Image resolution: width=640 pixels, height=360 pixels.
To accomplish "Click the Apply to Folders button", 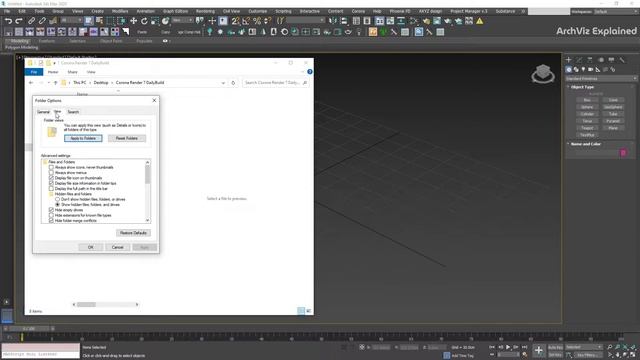I will point(83,138).
